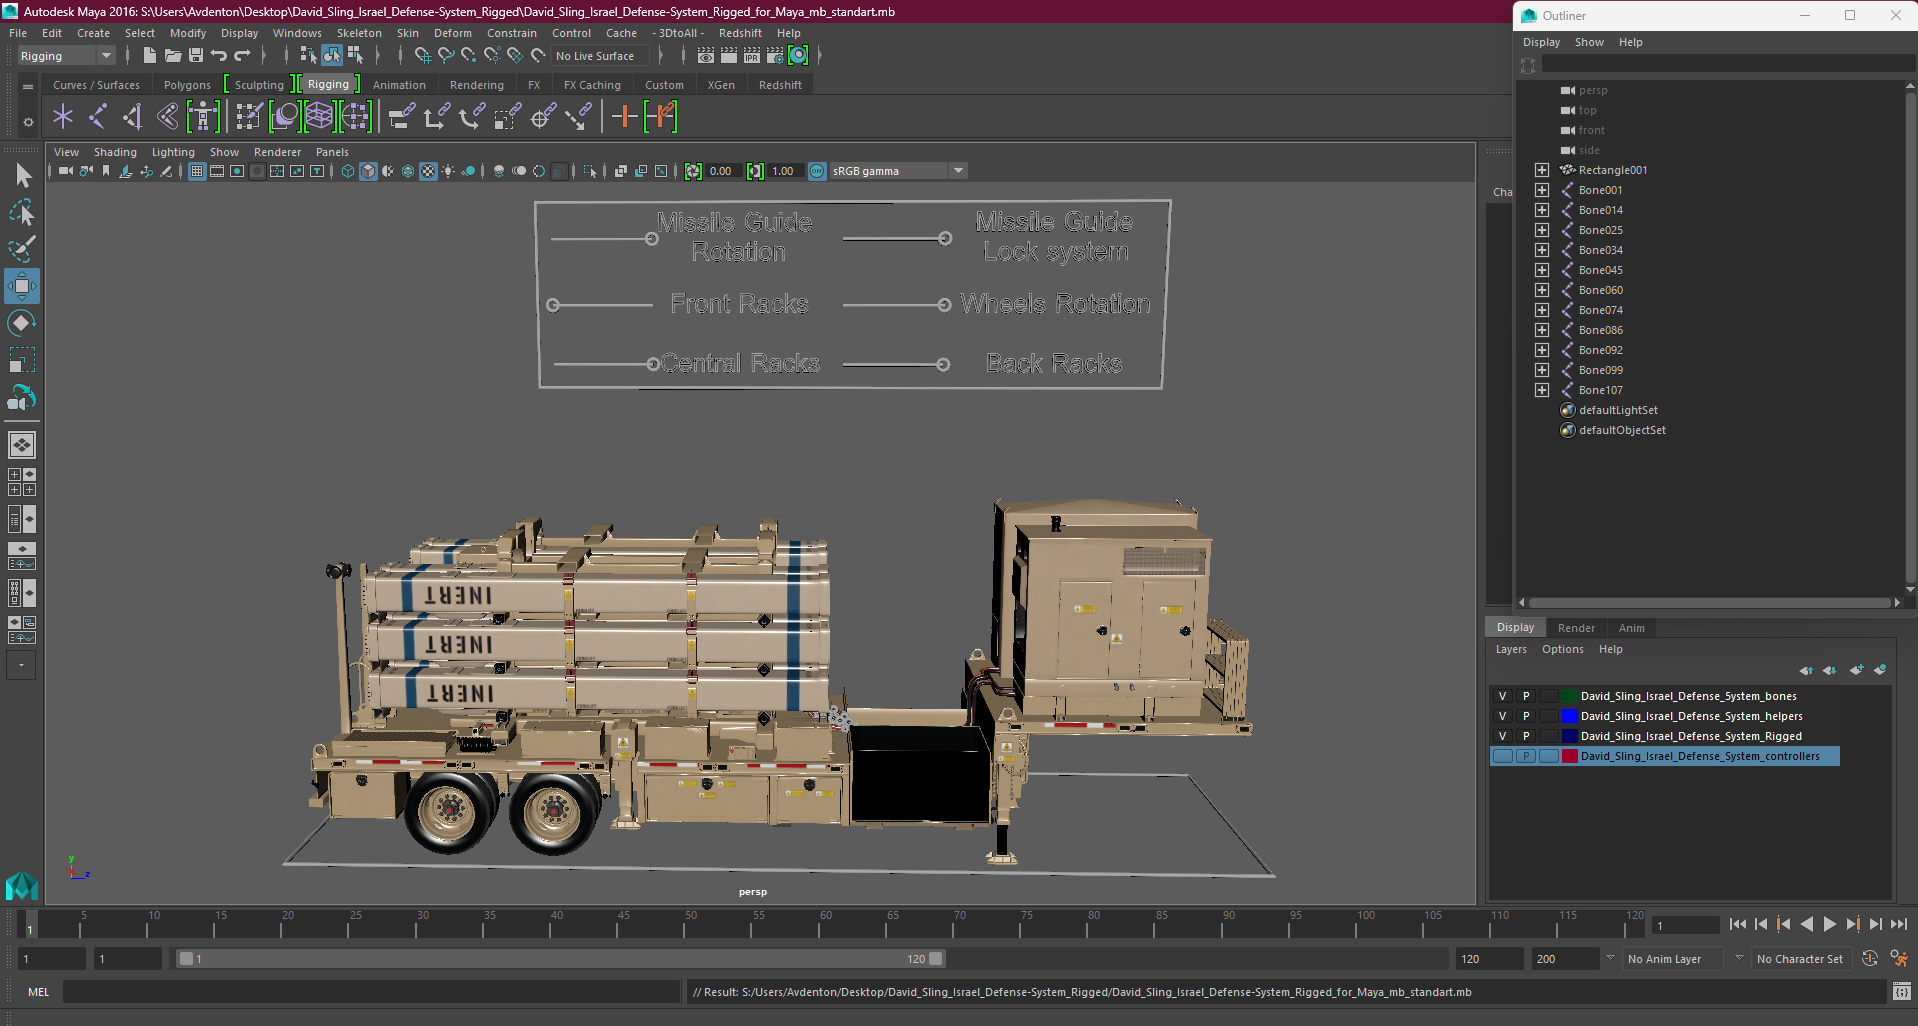Toggle playback P of Rigged layer
The height and width of the screenshot is (1026, 1918).
pos(1526,736)
